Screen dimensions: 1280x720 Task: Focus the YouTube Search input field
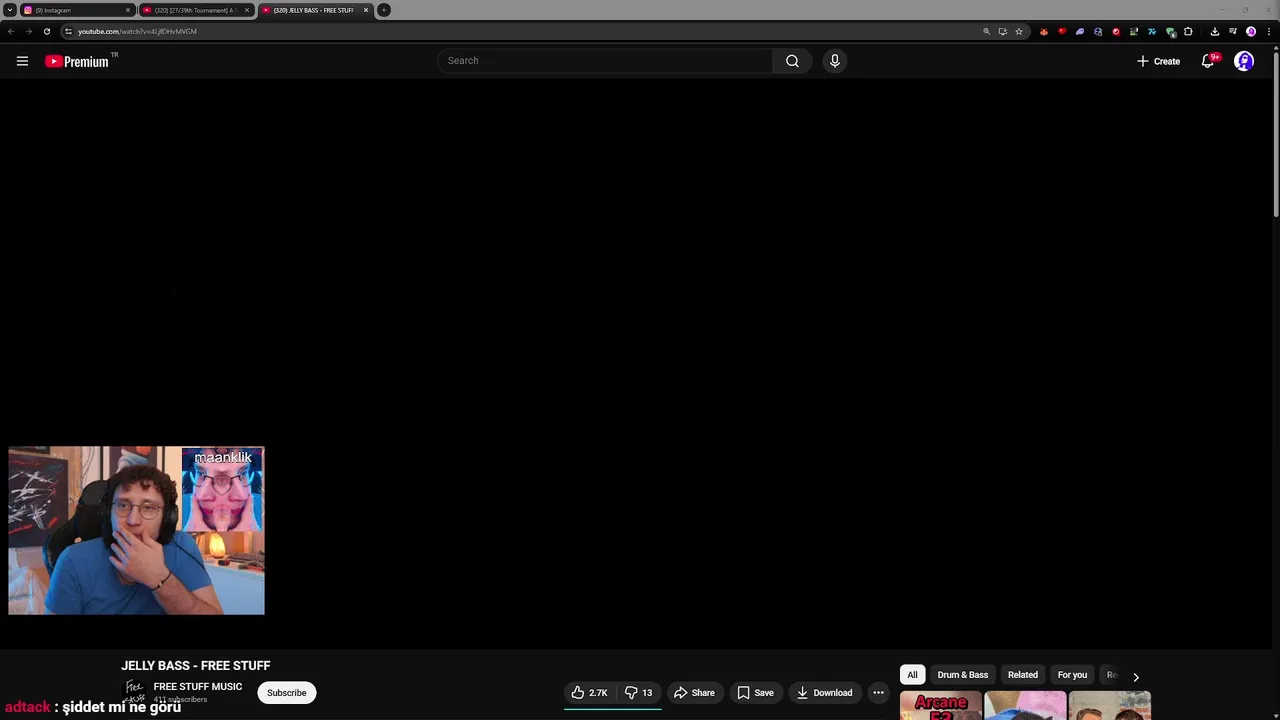click(605, 61)
